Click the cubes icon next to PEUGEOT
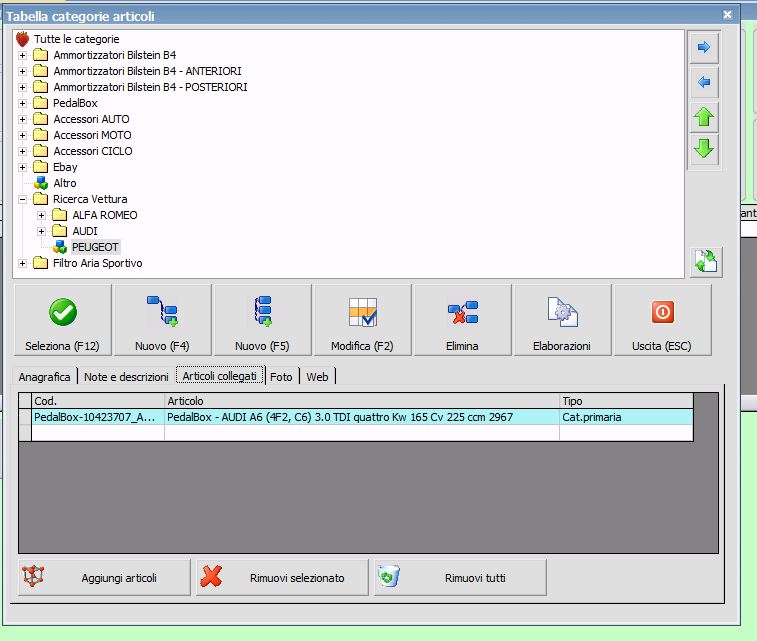Viewport: 757px width, 641px height. (60, 247)
